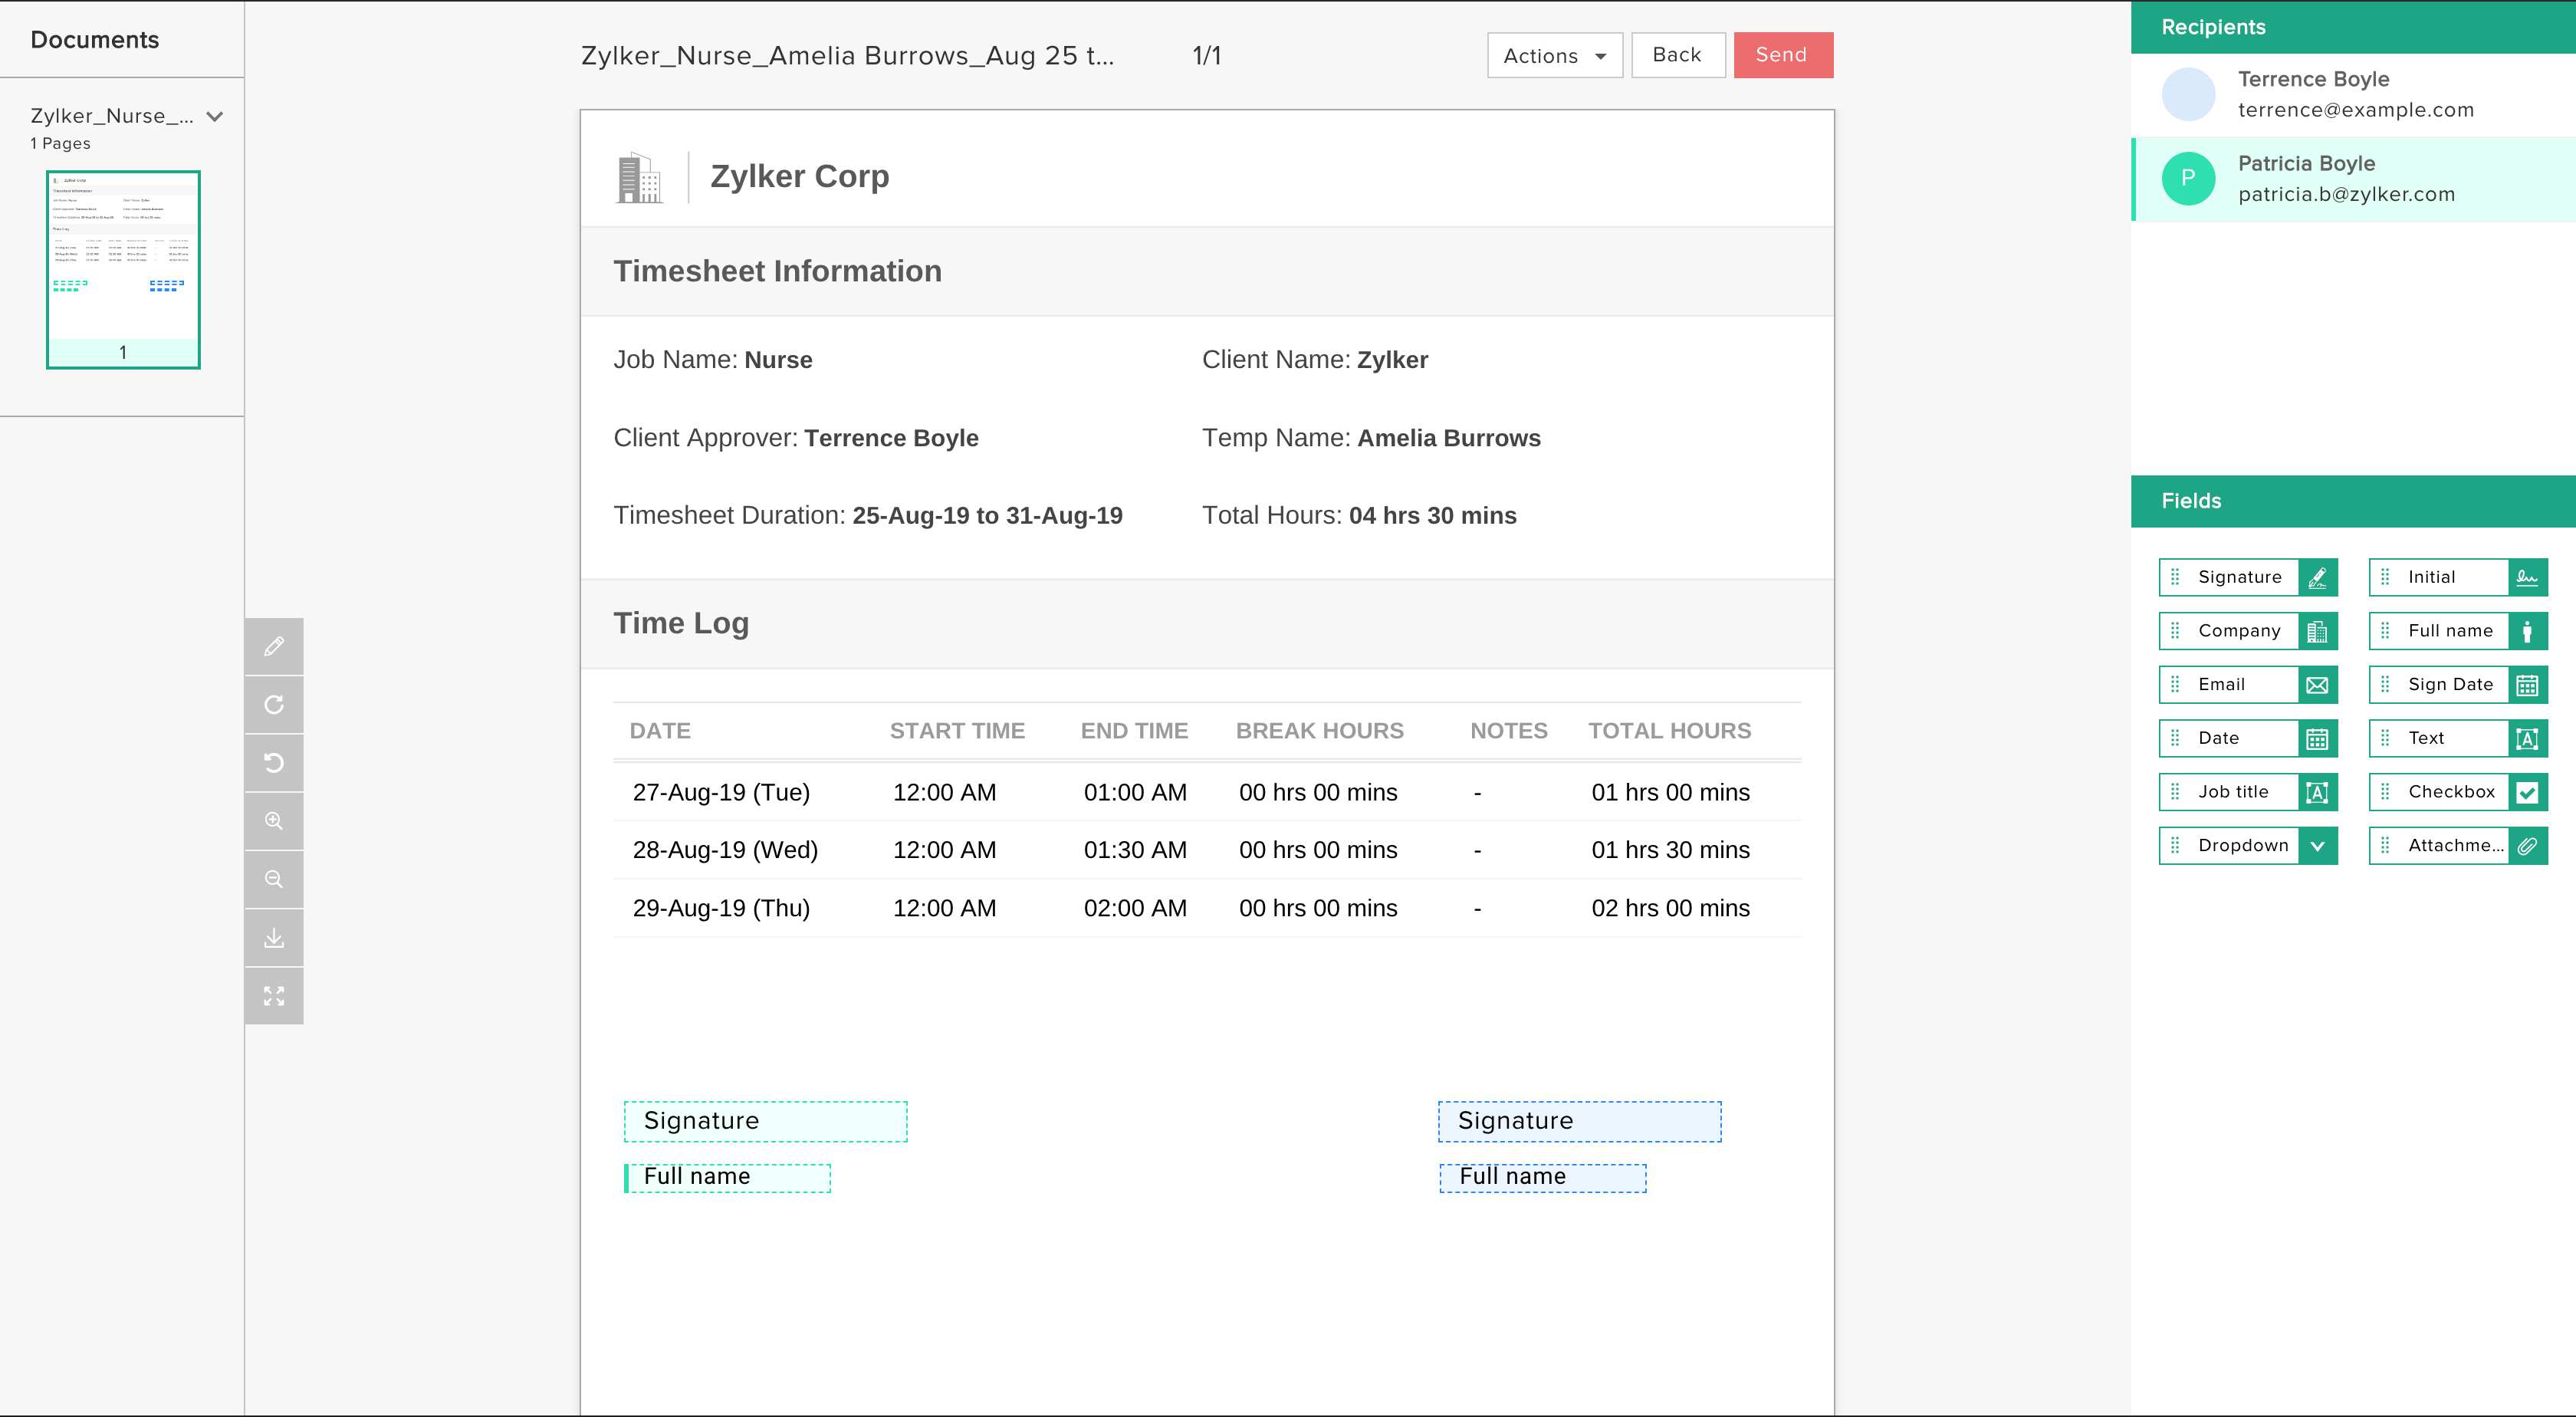
Task: Choose the Email field label
Action: [x=2221, y=685]
